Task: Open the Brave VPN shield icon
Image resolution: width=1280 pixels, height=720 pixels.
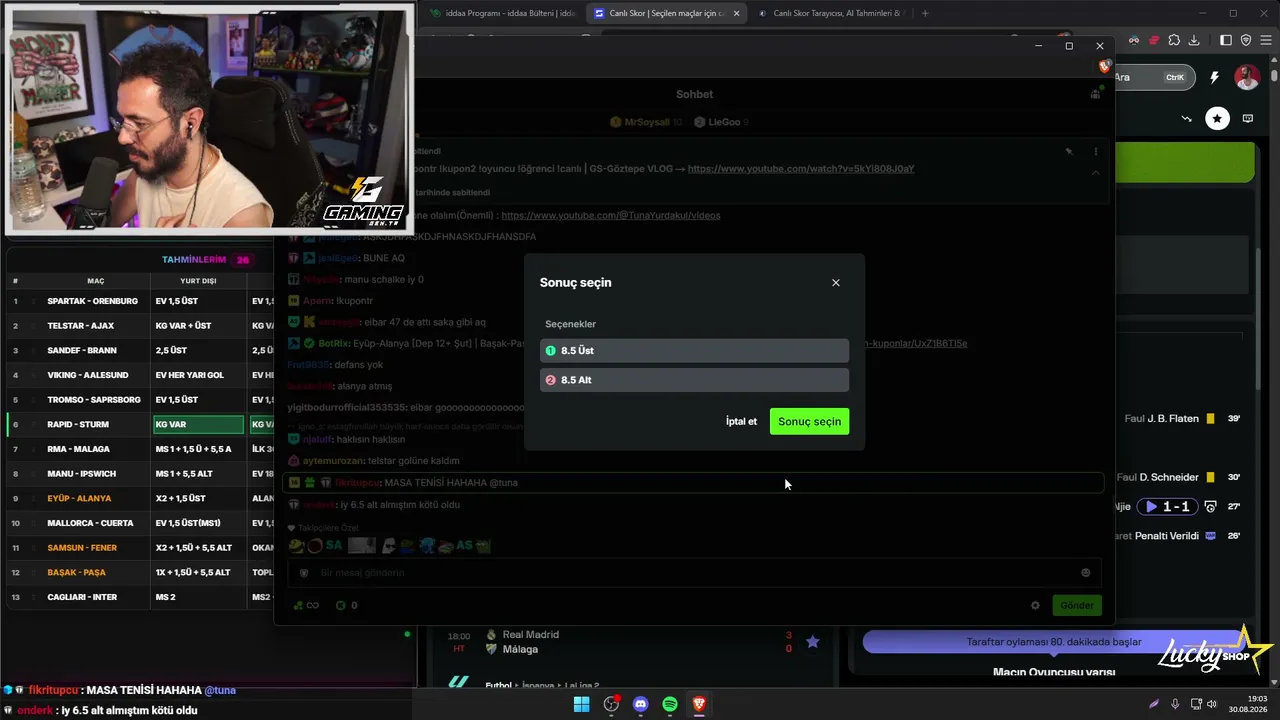Action: [1246, 40]
